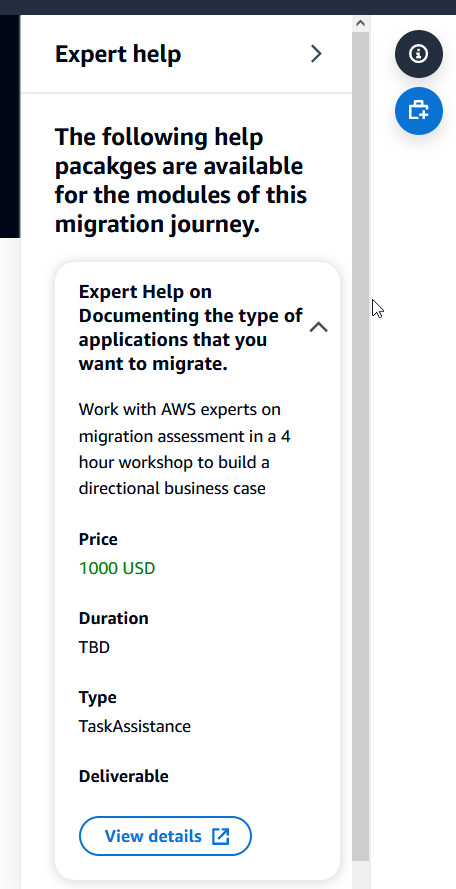
Task: Click the scrollbar up arrow
Action: pyautogui.click(x=360, y=23)
